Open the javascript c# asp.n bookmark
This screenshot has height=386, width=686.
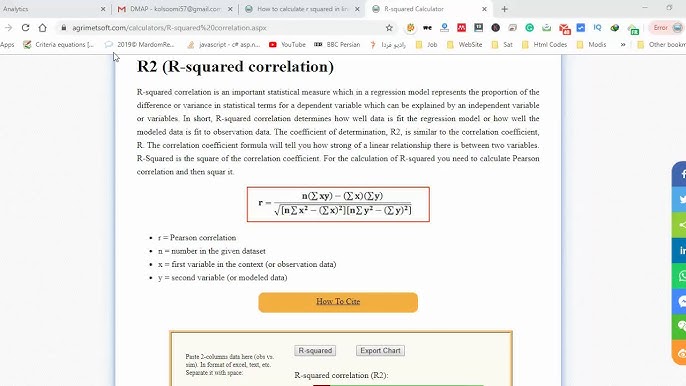click(223, 45)
